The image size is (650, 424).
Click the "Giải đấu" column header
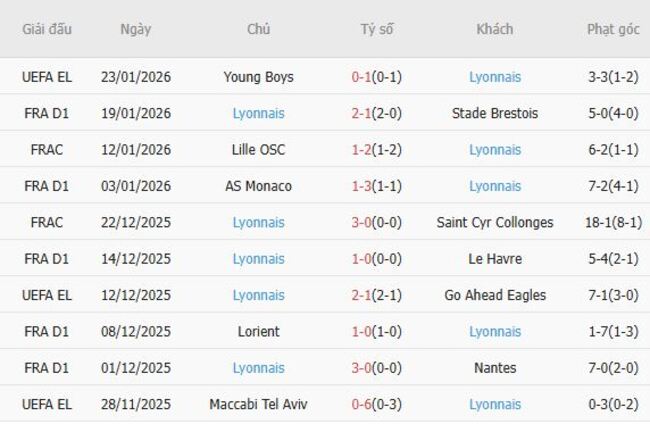point(48,29)
